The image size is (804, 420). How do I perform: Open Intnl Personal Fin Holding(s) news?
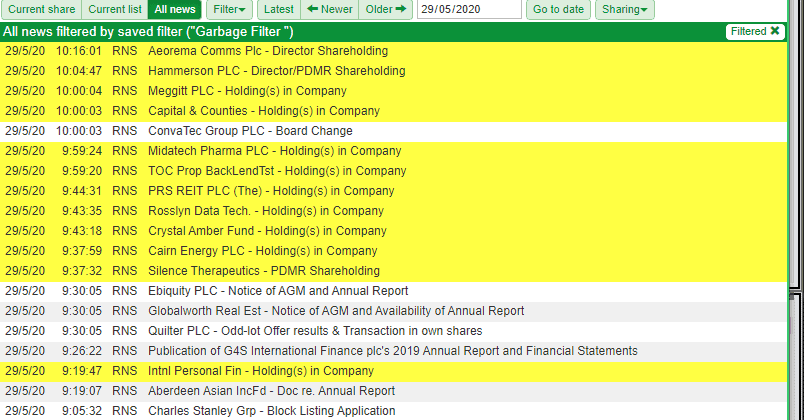coord(261,371)
